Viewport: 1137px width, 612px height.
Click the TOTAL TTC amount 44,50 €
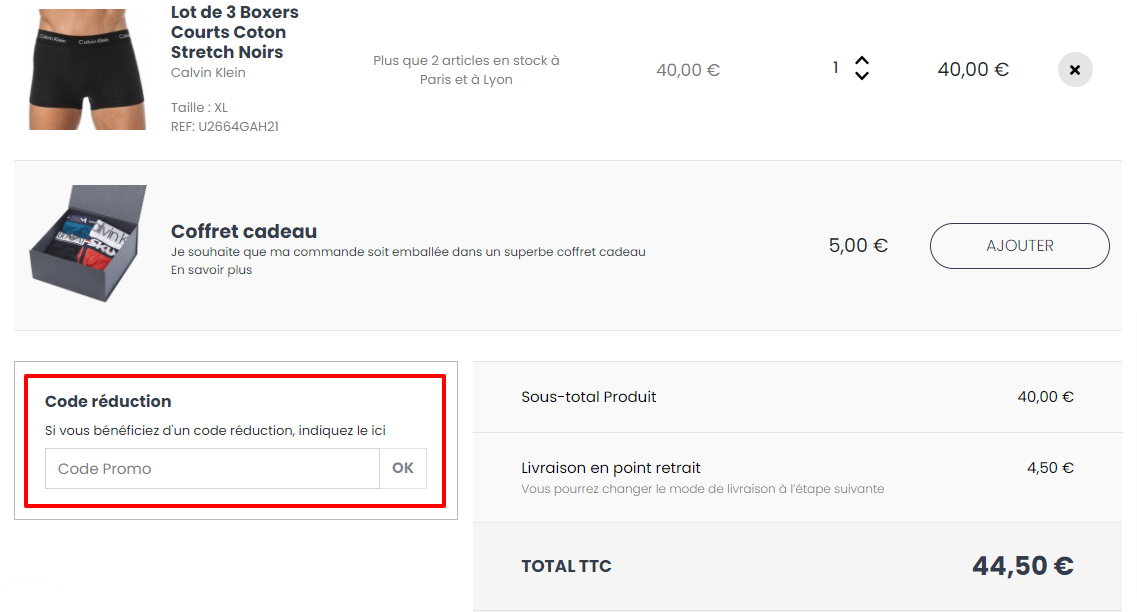tap(1022, 566)
